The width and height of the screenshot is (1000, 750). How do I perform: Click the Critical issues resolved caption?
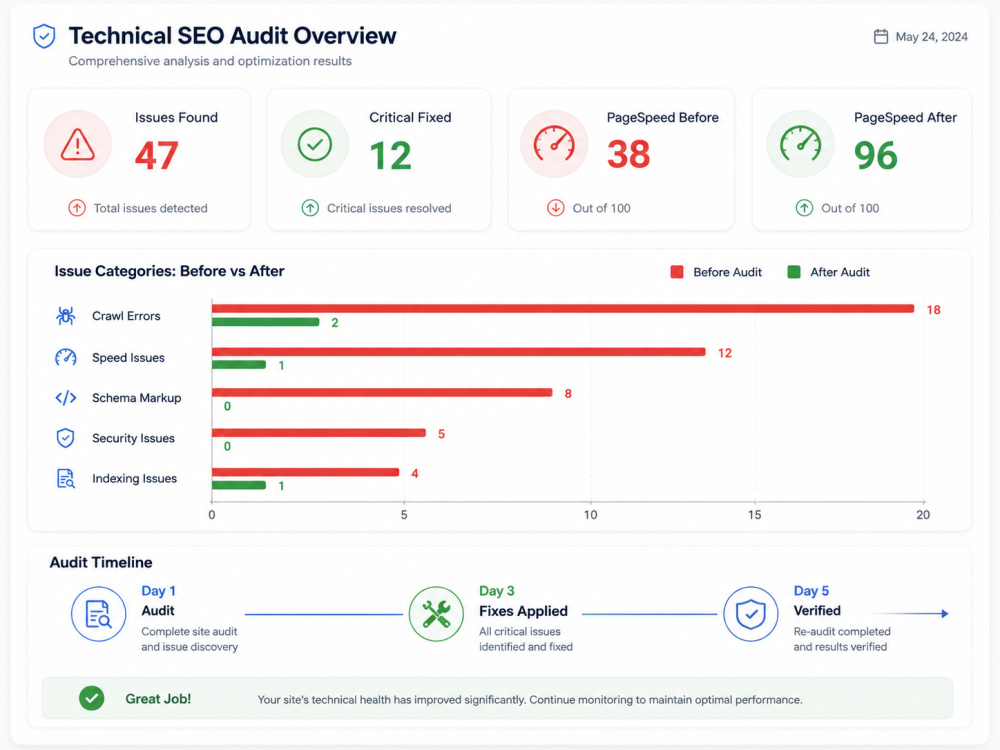[x=389, y=209]
